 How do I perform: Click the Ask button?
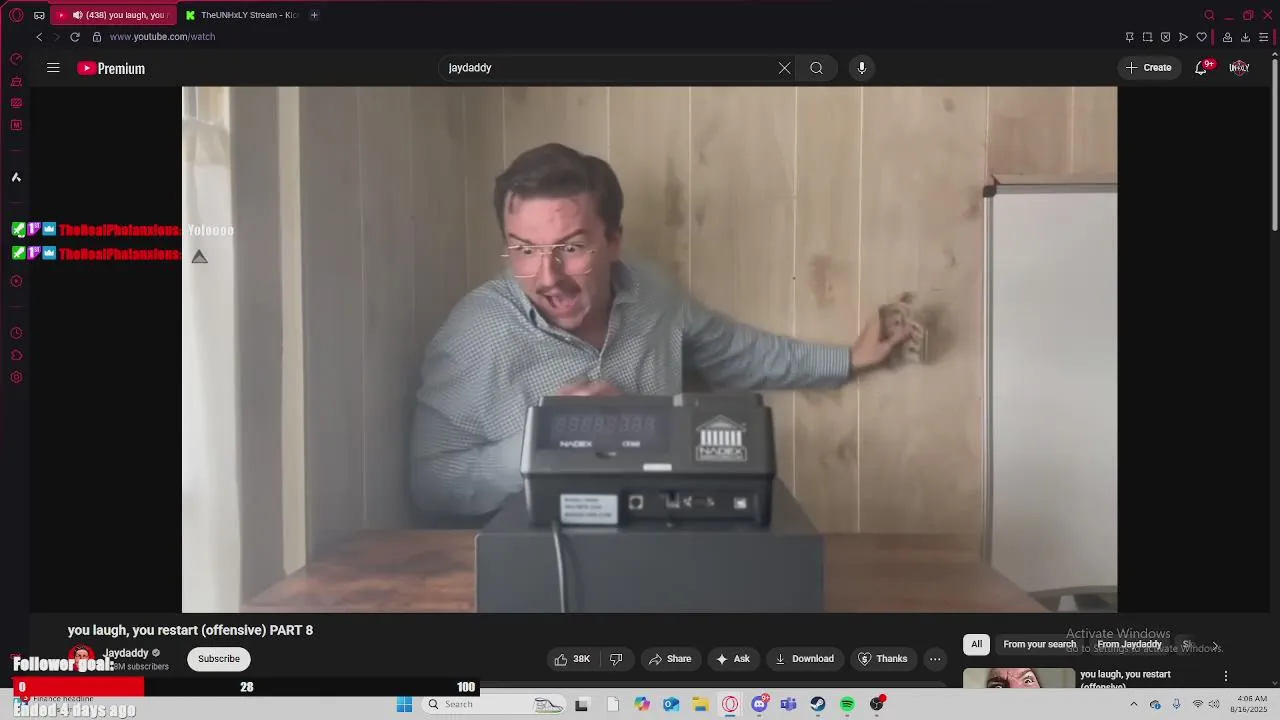pyautogui.click(x=733, y=659)
